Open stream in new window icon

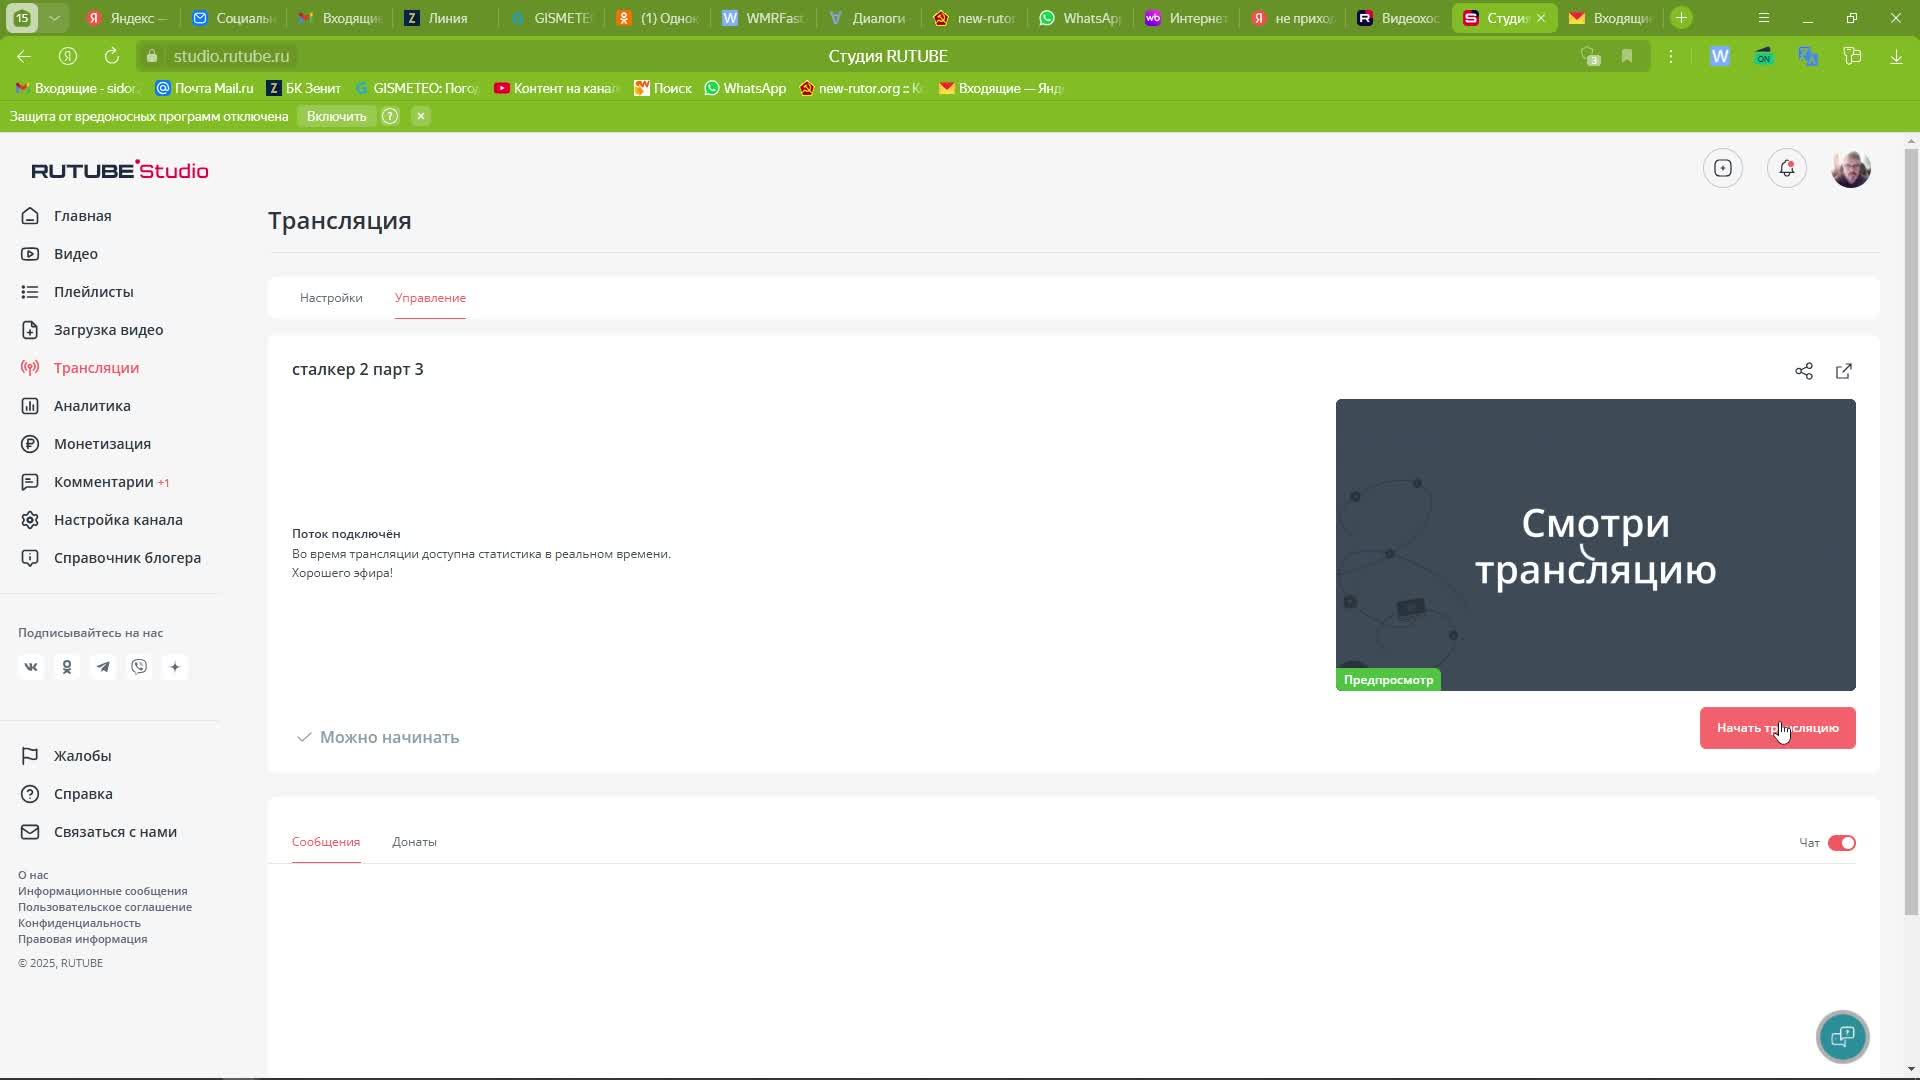click(1844, 371)
